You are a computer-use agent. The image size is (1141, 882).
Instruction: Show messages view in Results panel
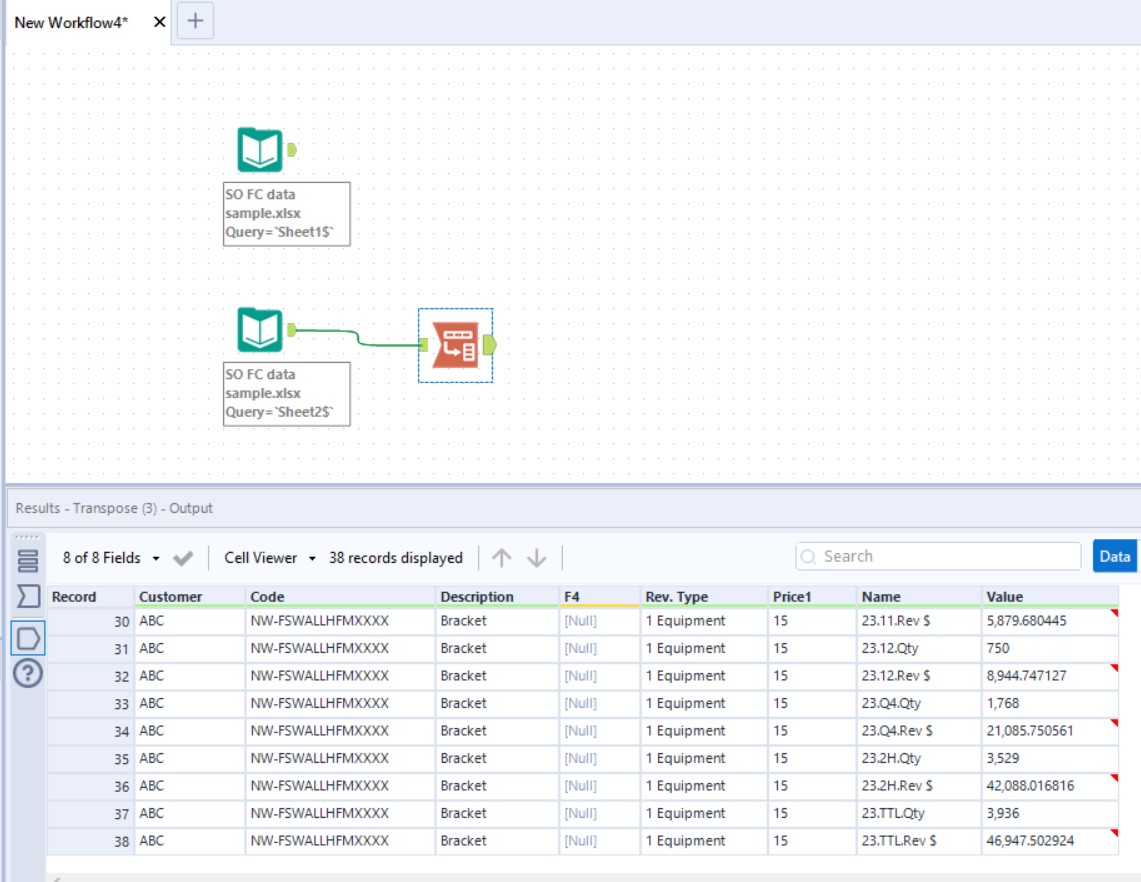coord(28,561)
